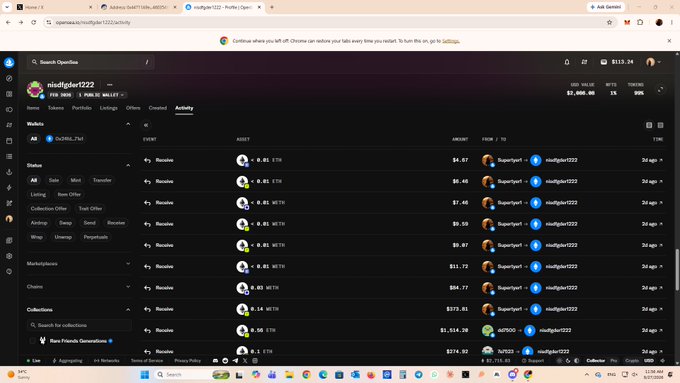Click the Search for collections field

(78, 325)
